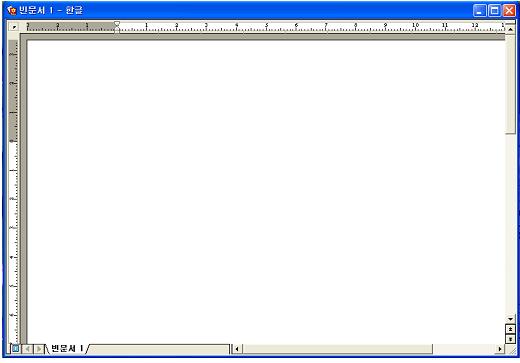This screenshot has width=520, height=363.
Task: Click the vertical scrollbar up arrow
Action: 510,29
